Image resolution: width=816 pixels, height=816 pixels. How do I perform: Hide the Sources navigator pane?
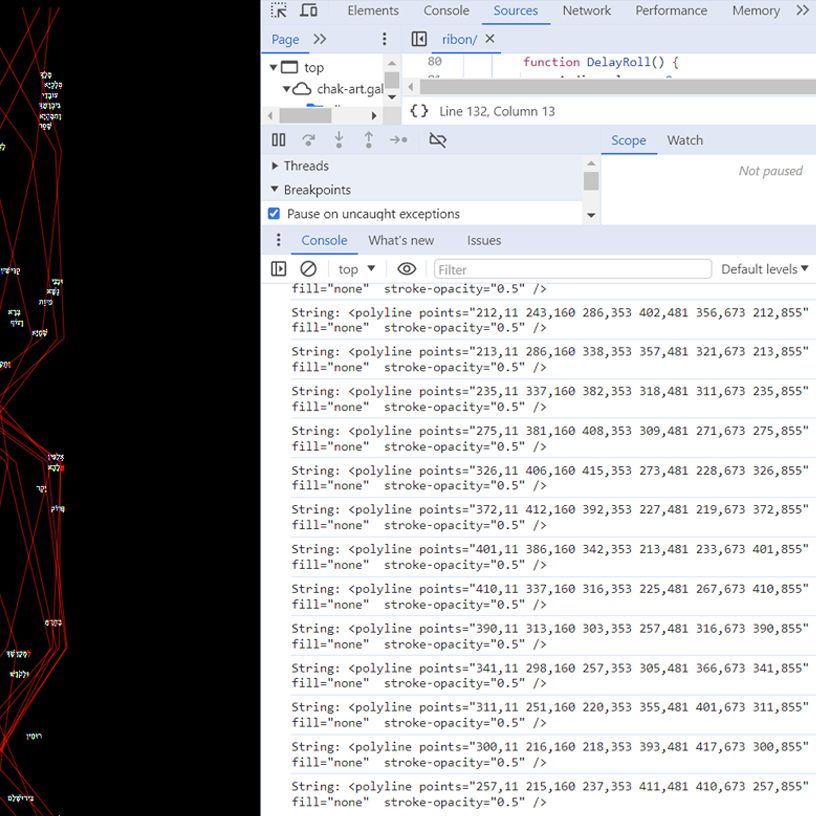click(419, 39)
